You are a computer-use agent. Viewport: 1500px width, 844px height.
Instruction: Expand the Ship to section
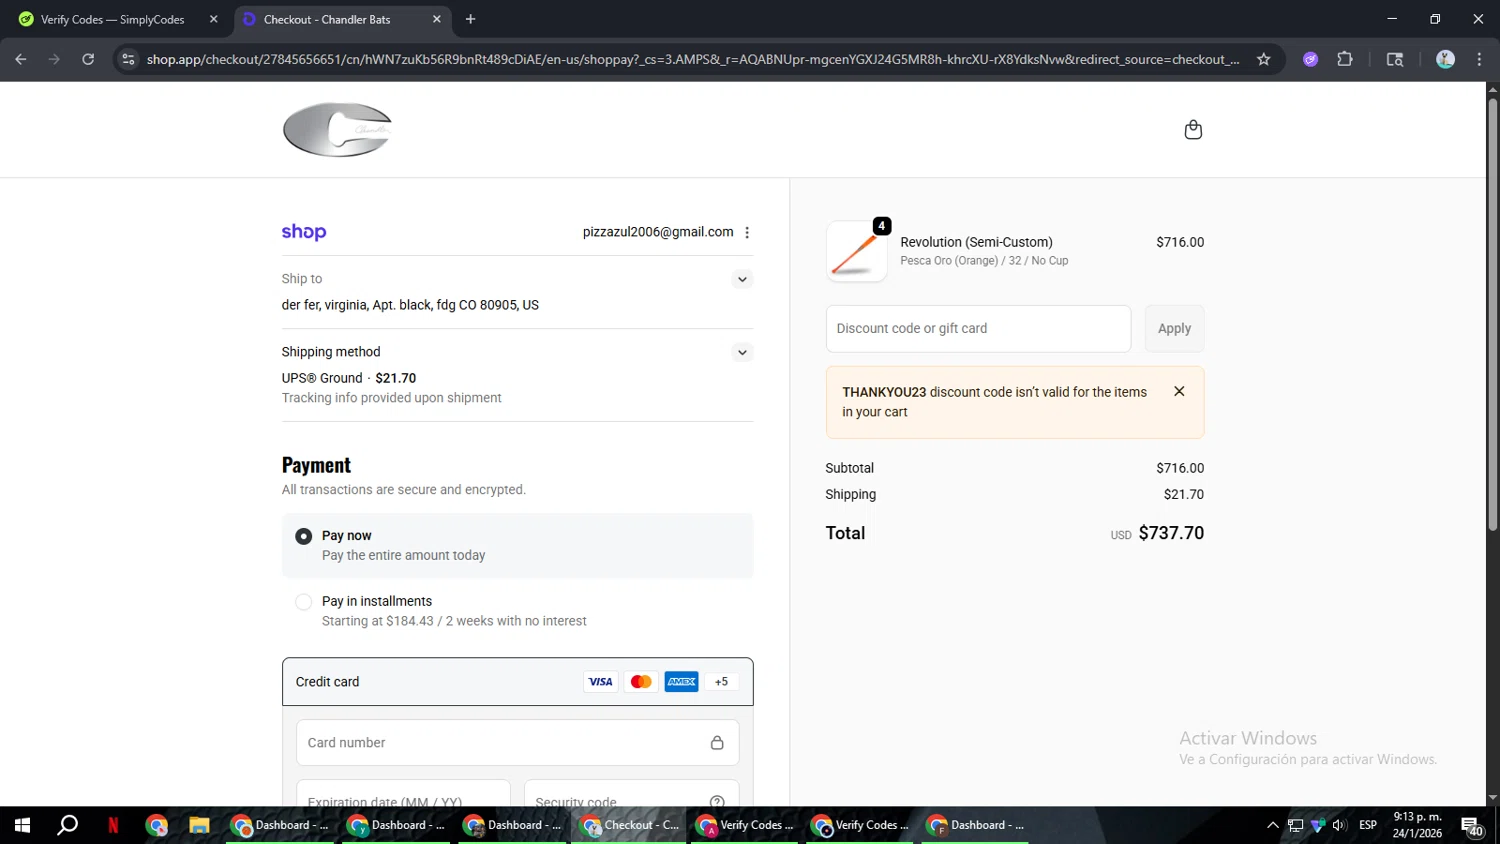point(742,279)
